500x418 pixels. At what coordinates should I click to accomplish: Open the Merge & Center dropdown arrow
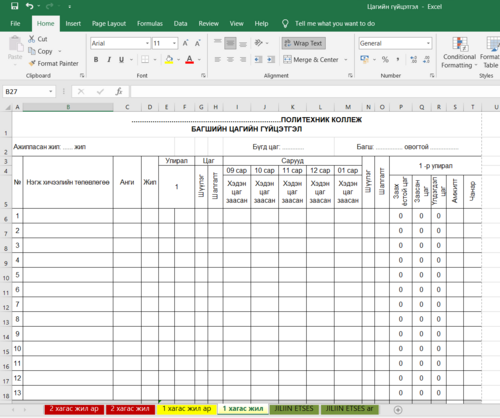pos(346,60)
